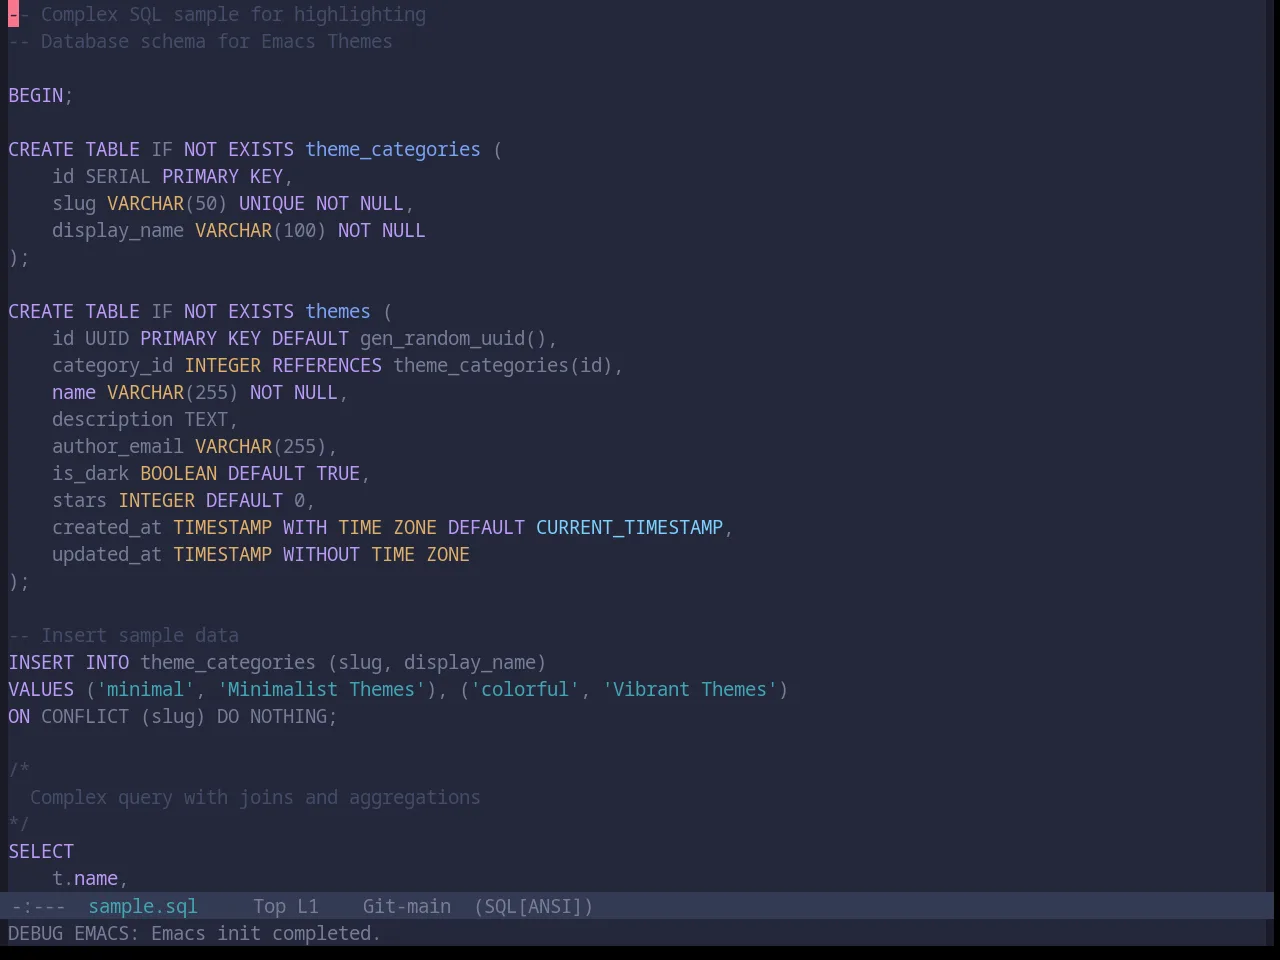Click the -:--- buffer status flags

tap(37, 906)
